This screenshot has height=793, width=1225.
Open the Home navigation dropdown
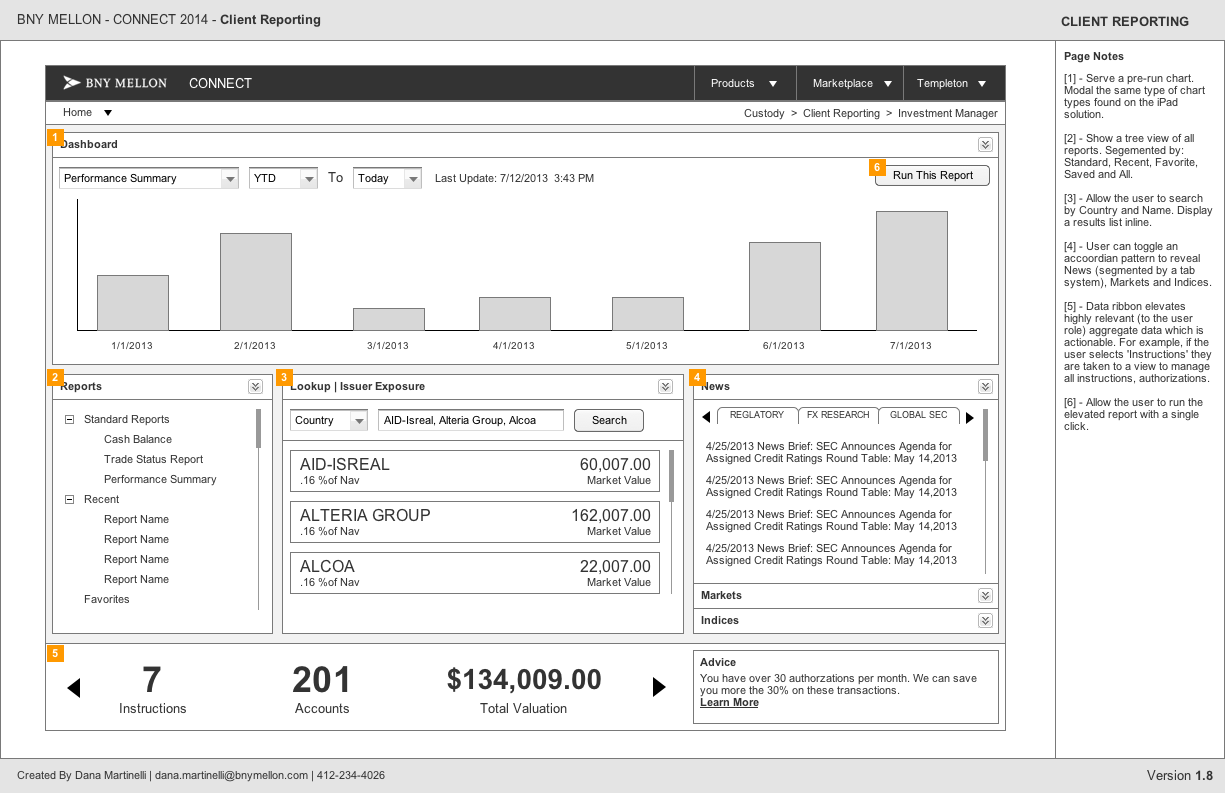coord(88,112)
